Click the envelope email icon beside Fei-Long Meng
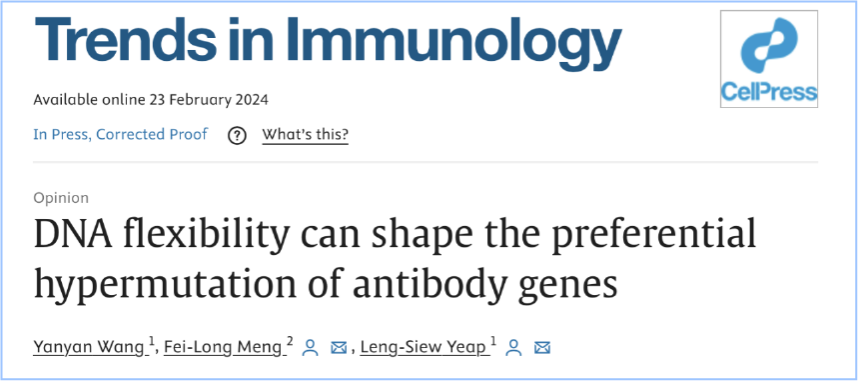 coord(339,348)
